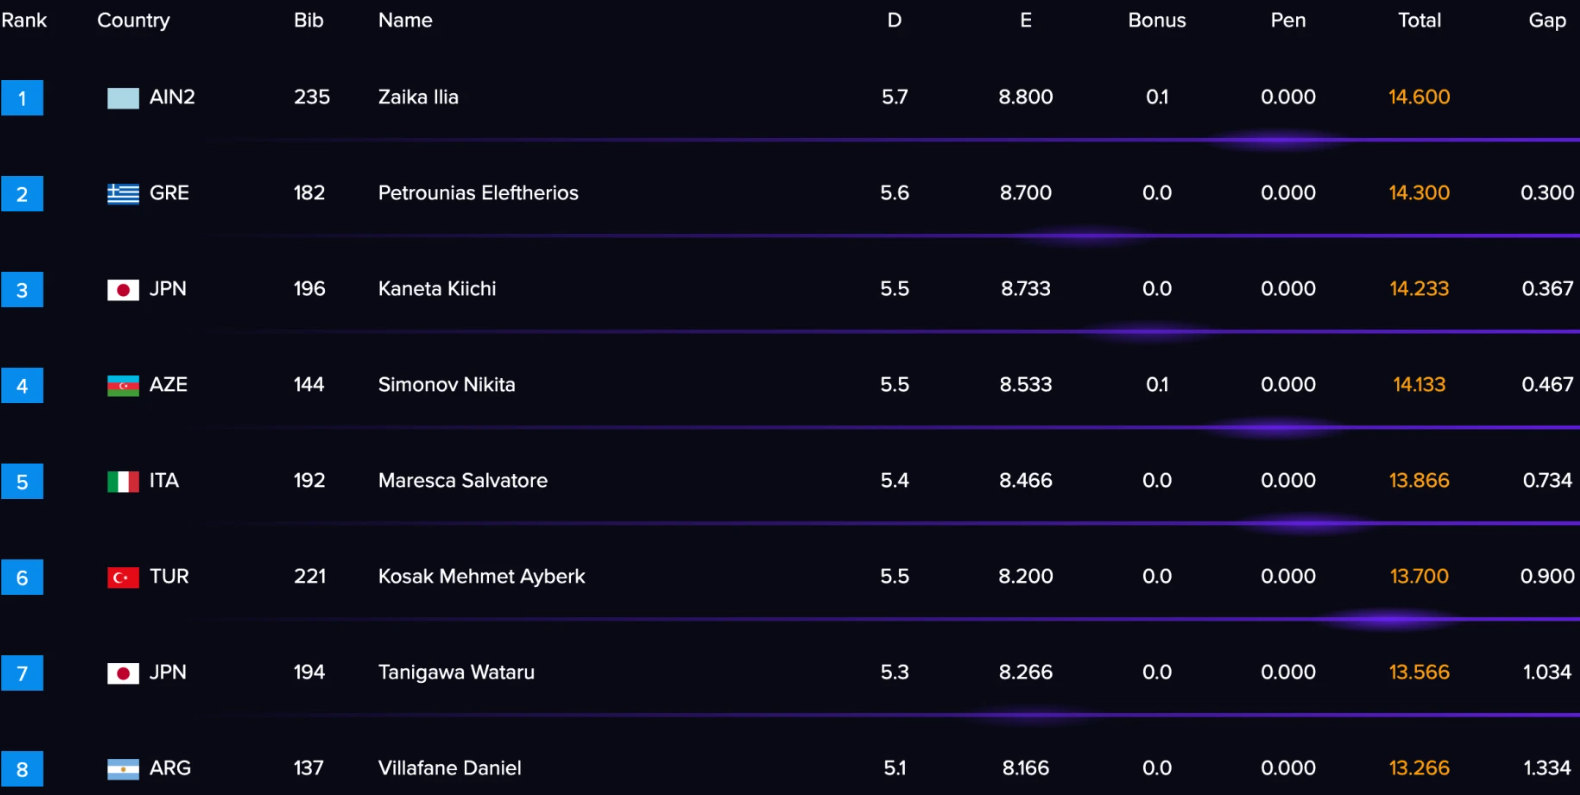Click the Turkey flag beside TUR

tap(123, 578)
